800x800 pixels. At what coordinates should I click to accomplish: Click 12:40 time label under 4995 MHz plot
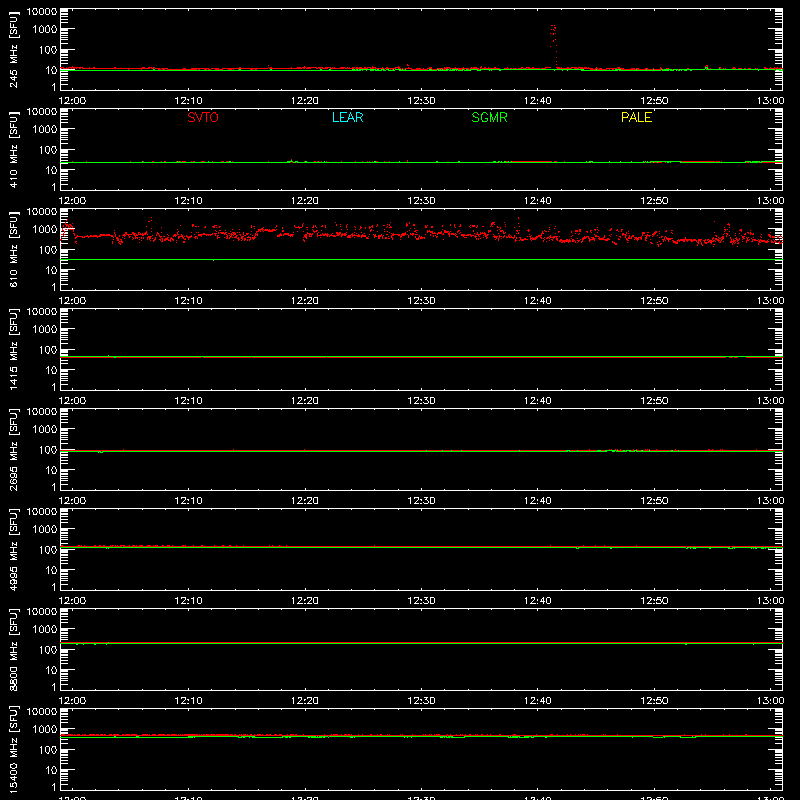click(x=538, y=601)
